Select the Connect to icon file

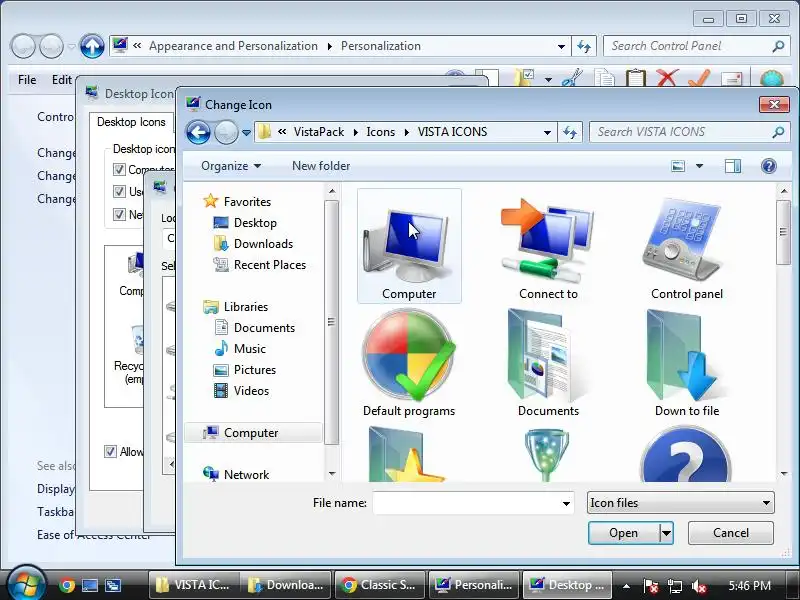(x=548, y=246)
